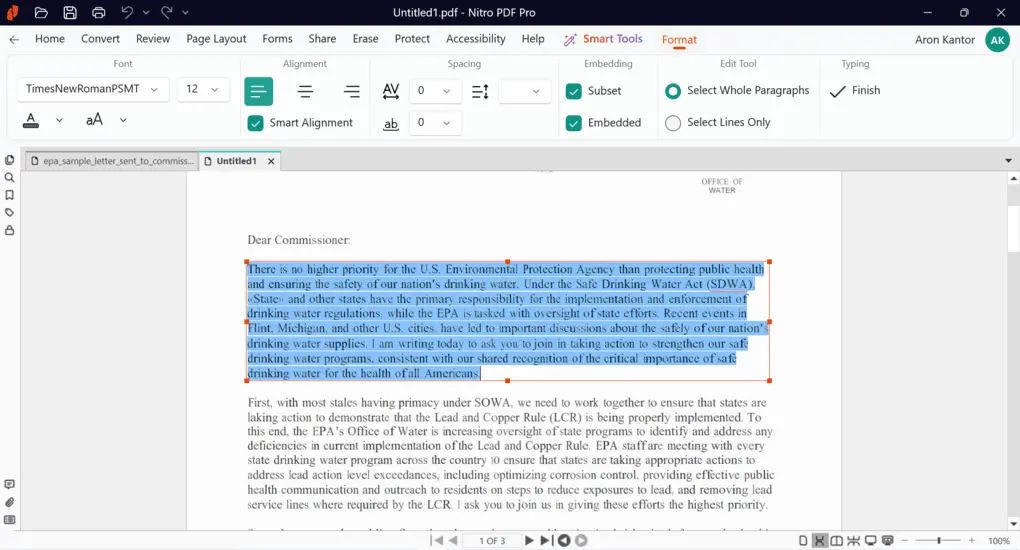The width and height of the screenshot is (1020, 550).
Task: Align text right
Action: [352, 91]
